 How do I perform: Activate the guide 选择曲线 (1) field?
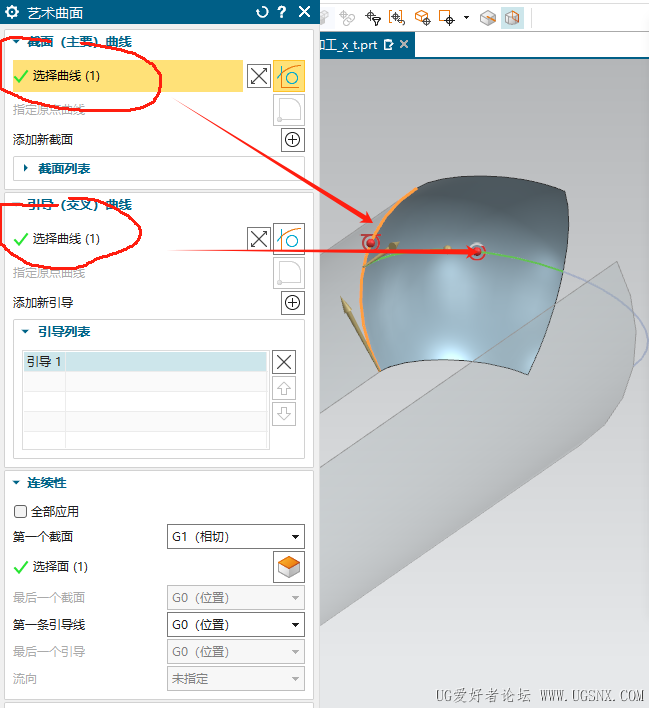(x=128, y=239)
